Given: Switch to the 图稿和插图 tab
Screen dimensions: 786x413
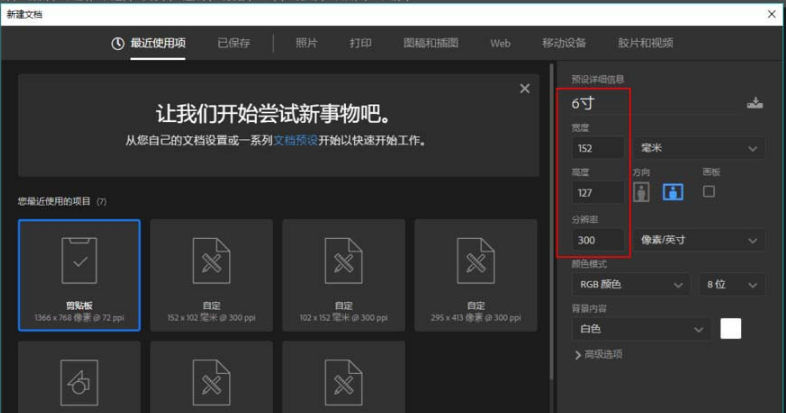Looking at the screenshot, I should point(431,43).
